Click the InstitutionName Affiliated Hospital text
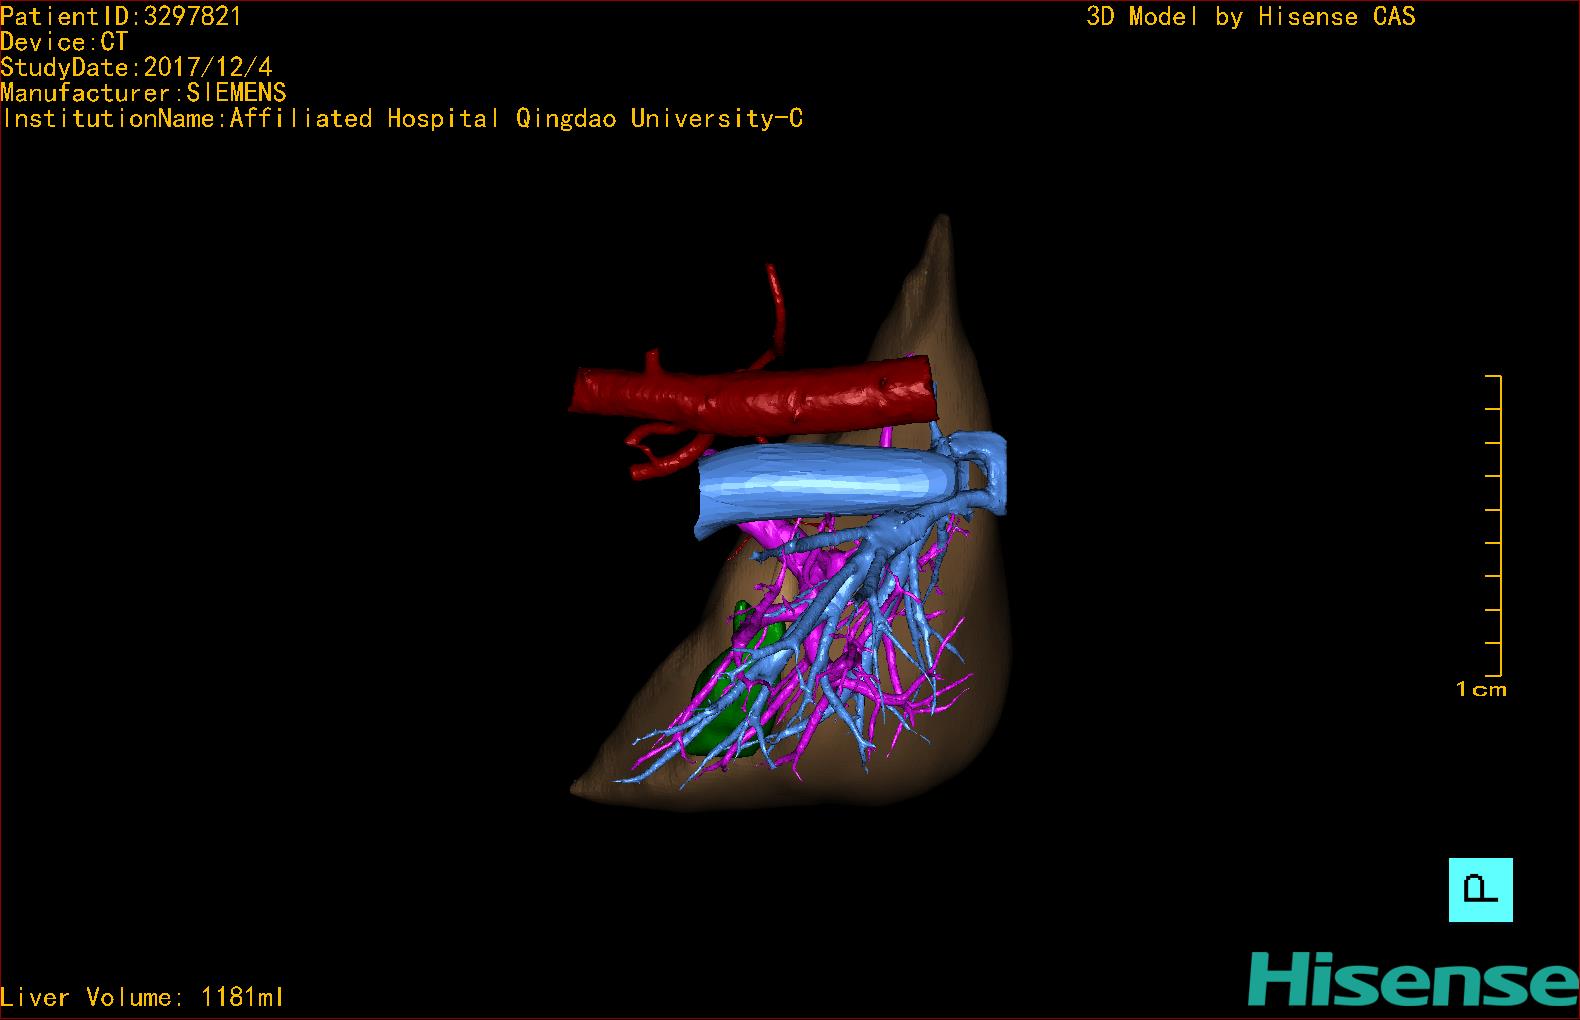 402,118
